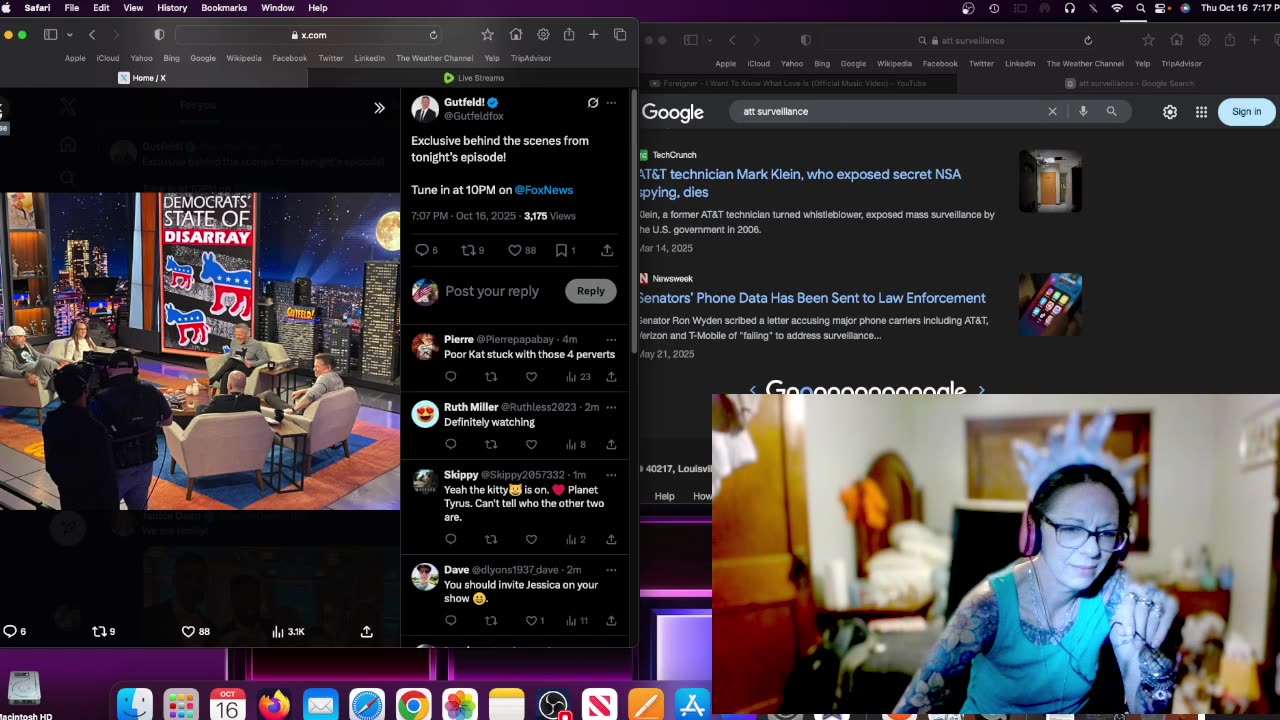This screenshot has height=720, width=1280.
Task: Open Calendar app in the Dock
Action: click(228, 705)
